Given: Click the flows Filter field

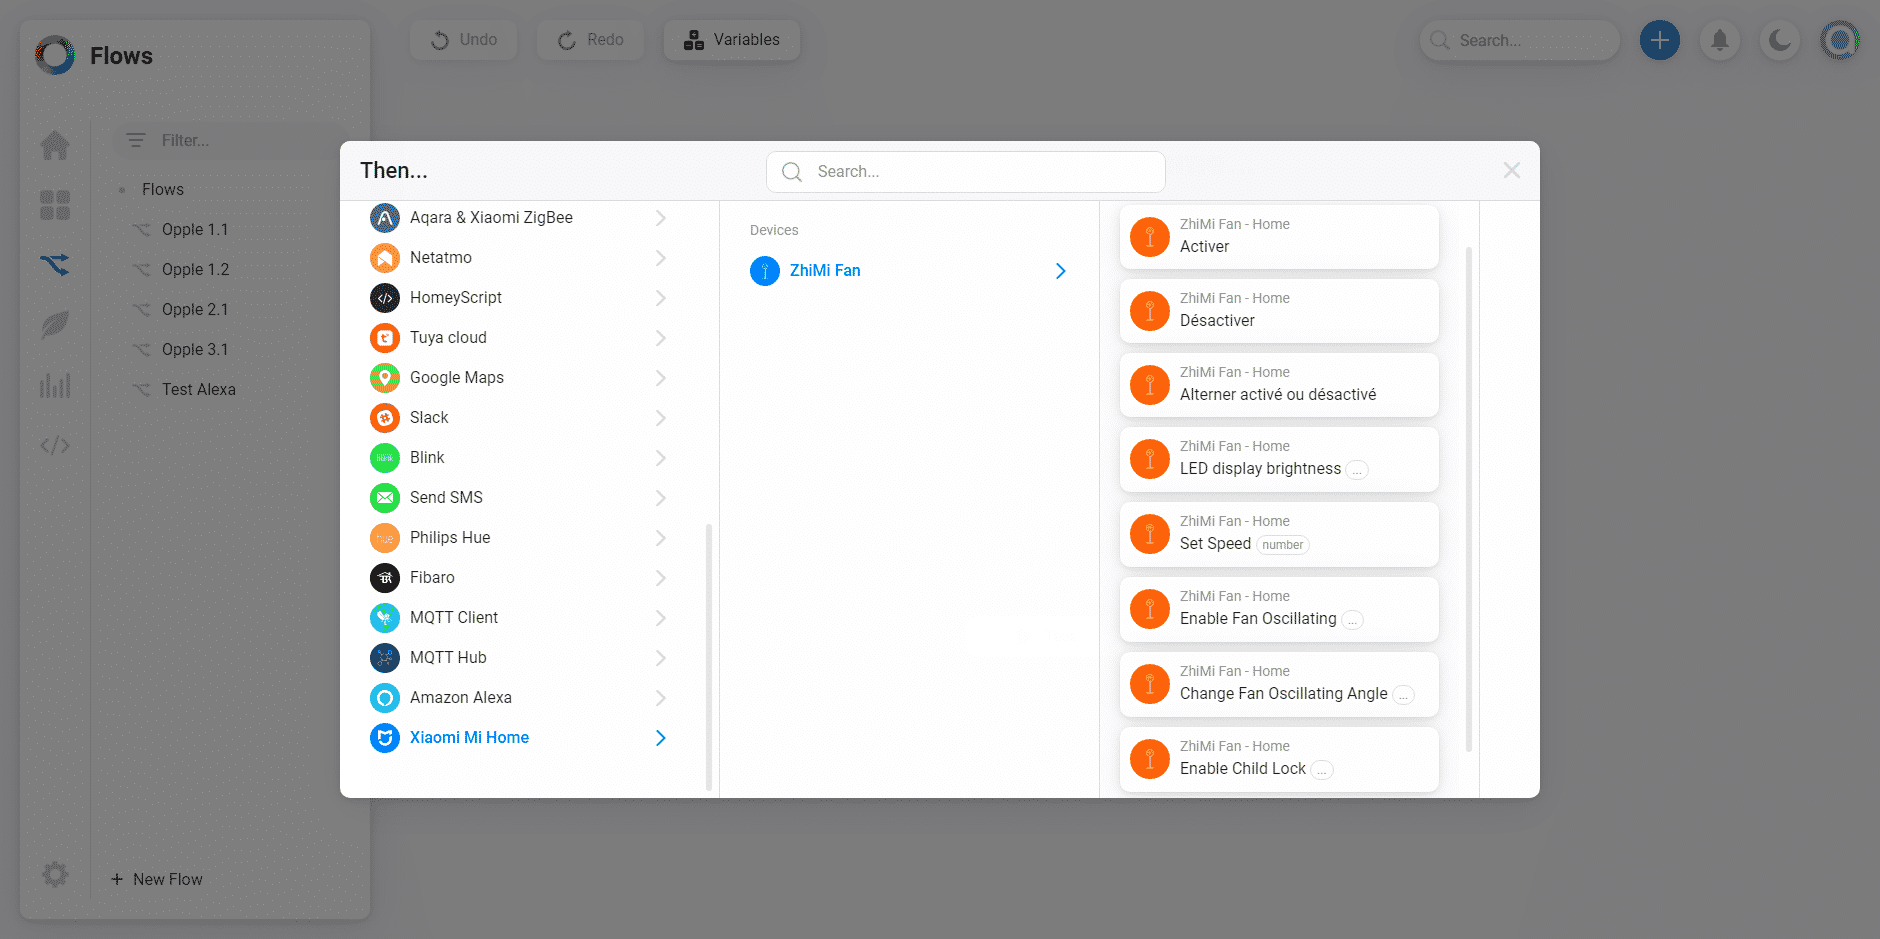Looking at the screenshot, I should pos(230,140).
